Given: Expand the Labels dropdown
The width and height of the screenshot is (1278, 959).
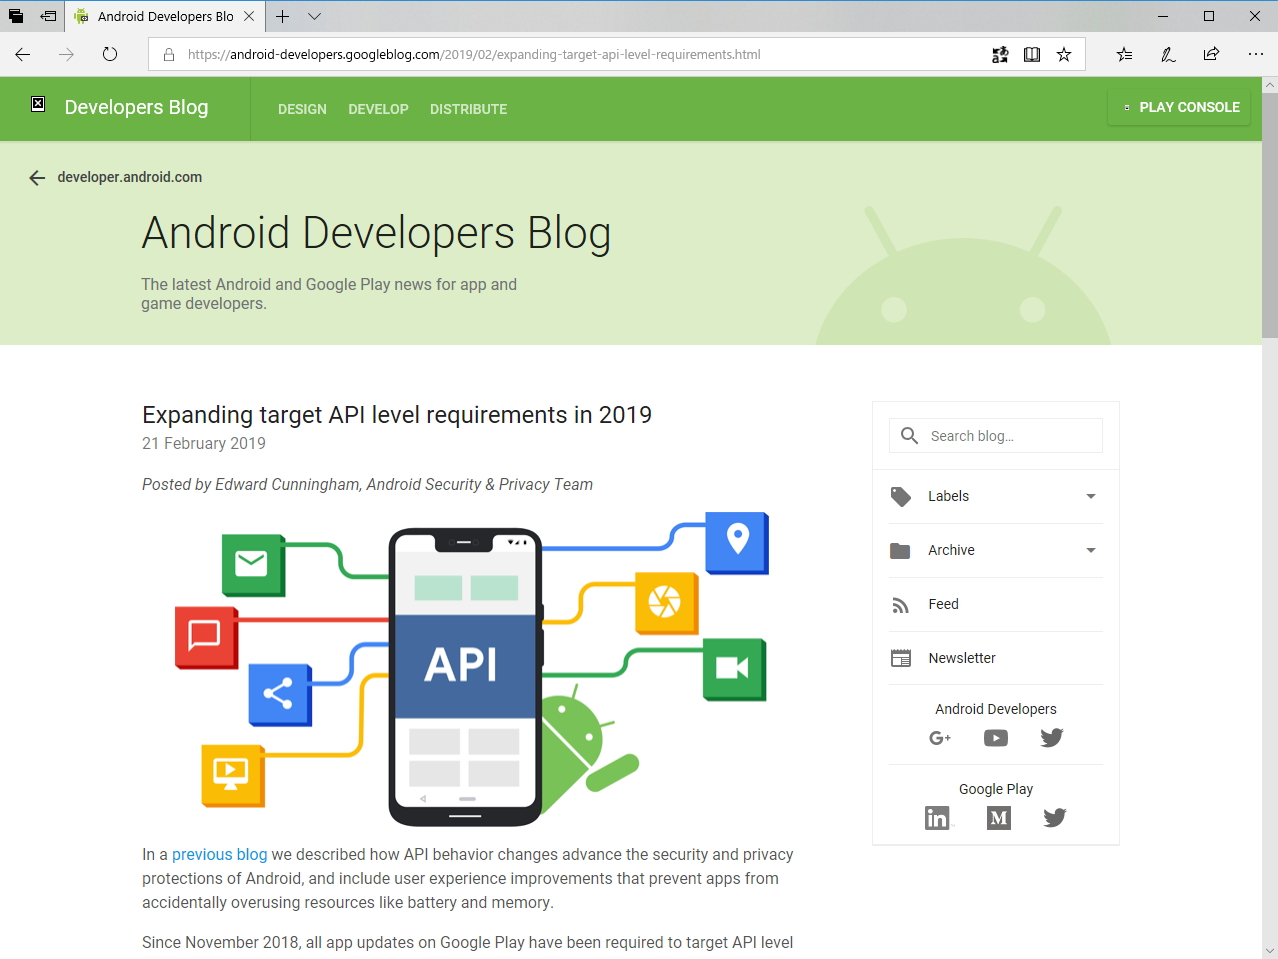Looking at the screenshot, I should 1089,496.
